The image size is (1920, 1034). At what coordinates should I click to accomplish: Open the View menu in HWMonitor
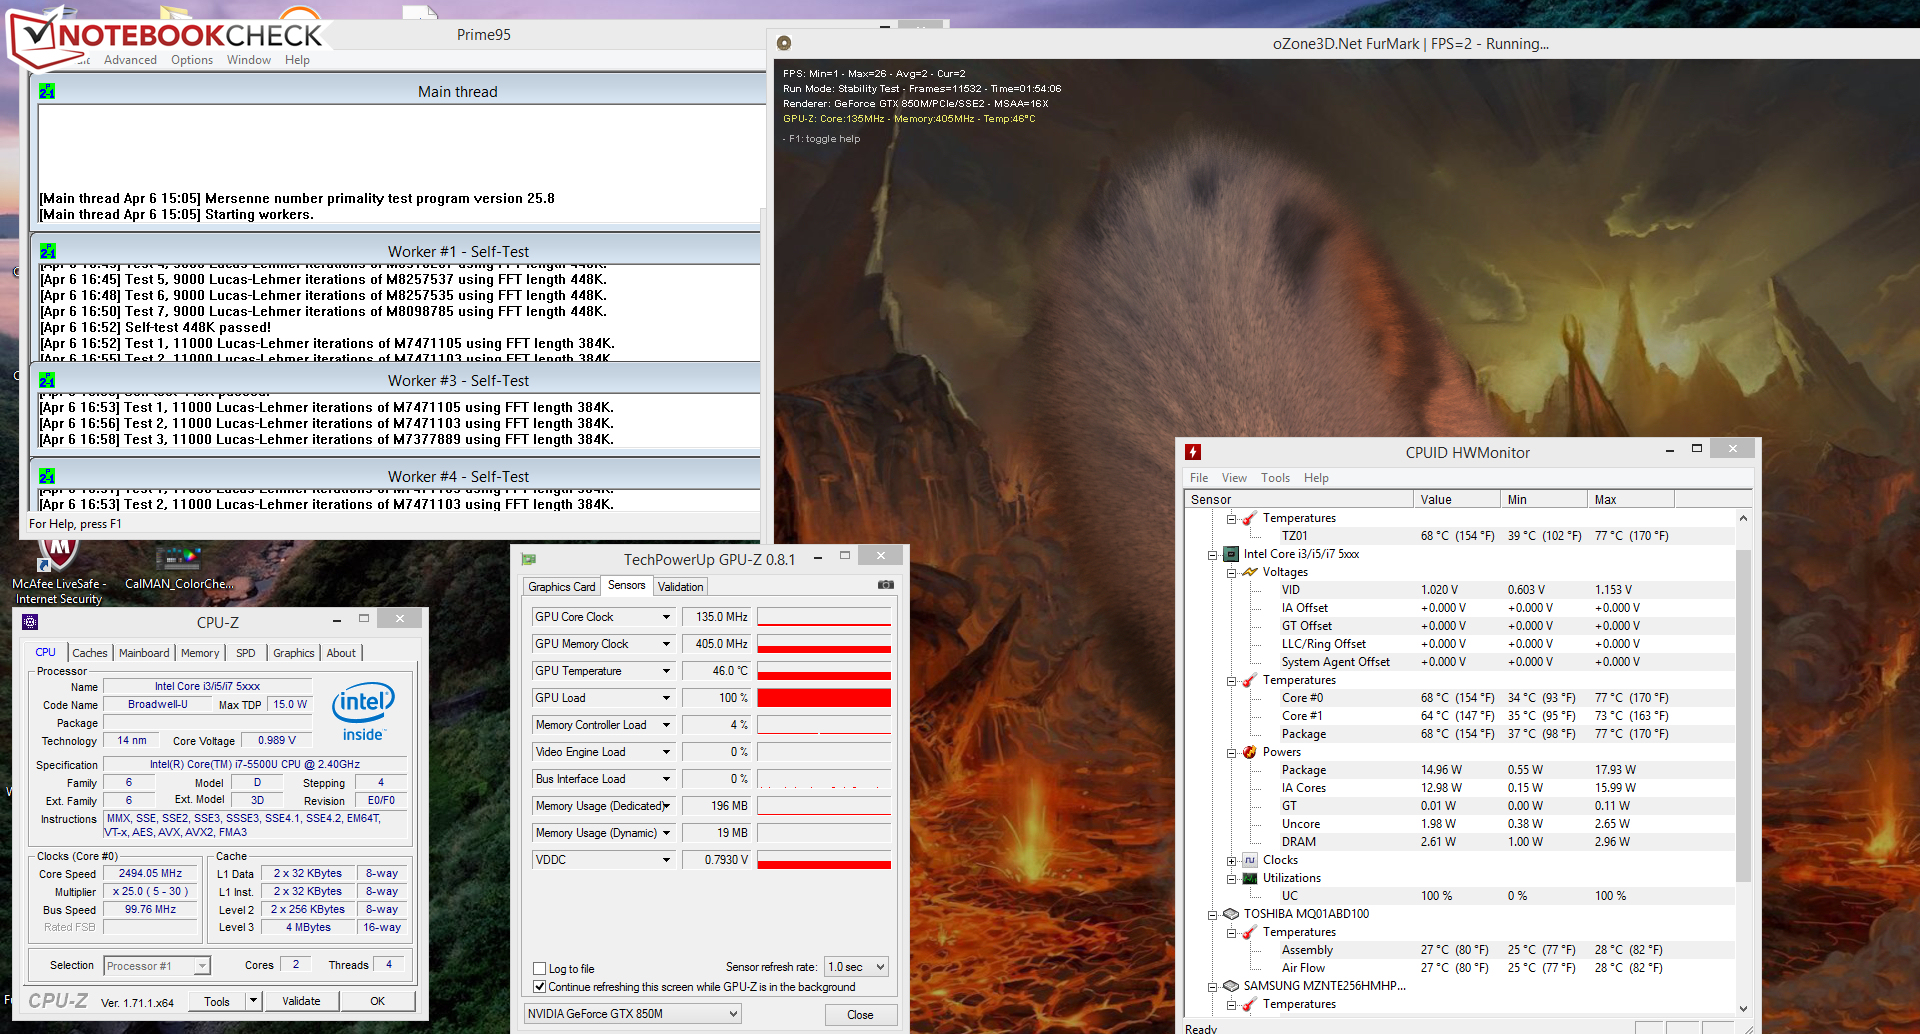(1234, 478)
